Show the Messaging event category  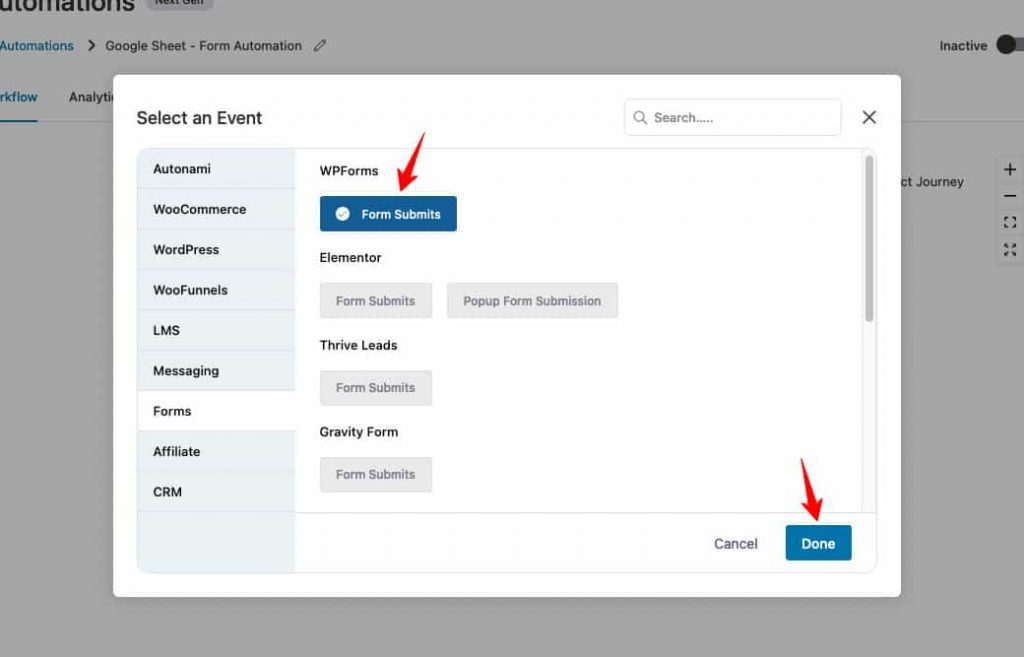point(216,370)
